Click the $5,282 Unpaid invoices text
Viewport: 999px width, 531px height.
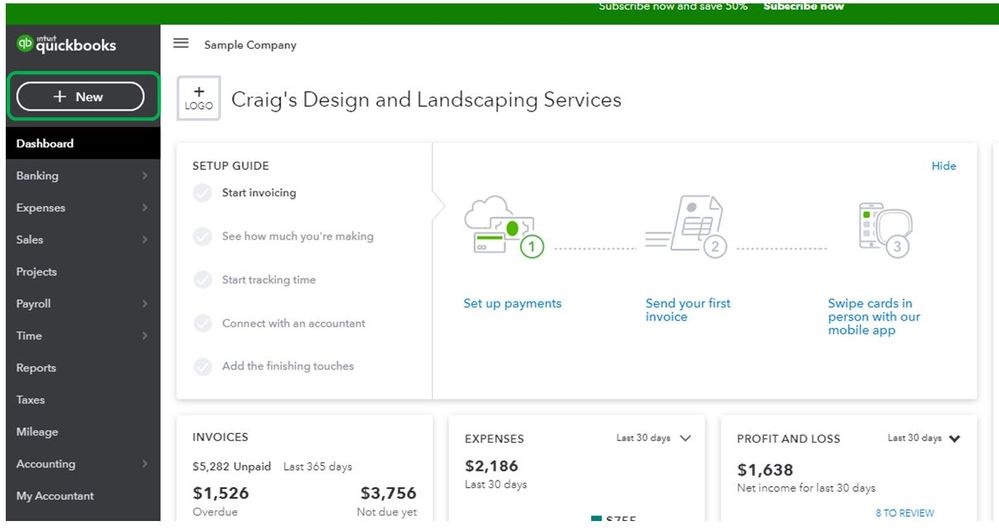(232, 467)
